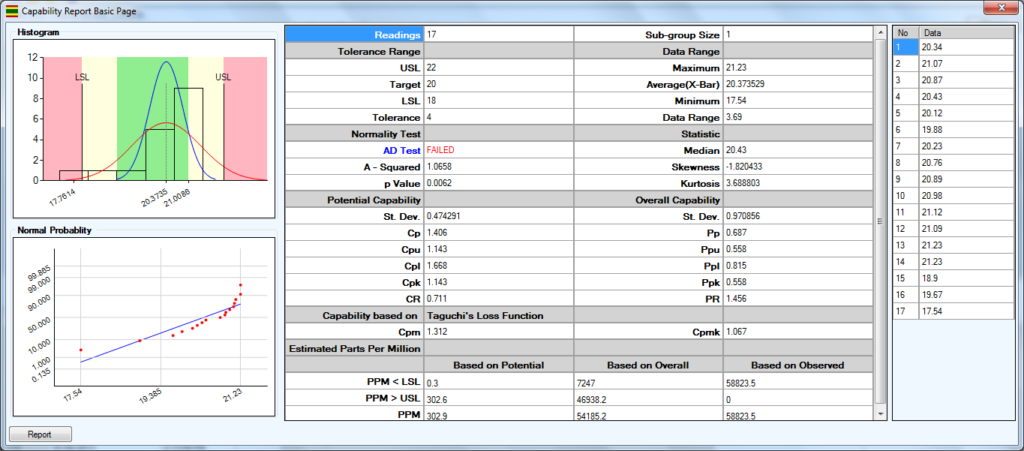Click the table scrollbar down arrow
Image resolution: width=1024 pixels, height=451 pixels.
tap(881, 414)
